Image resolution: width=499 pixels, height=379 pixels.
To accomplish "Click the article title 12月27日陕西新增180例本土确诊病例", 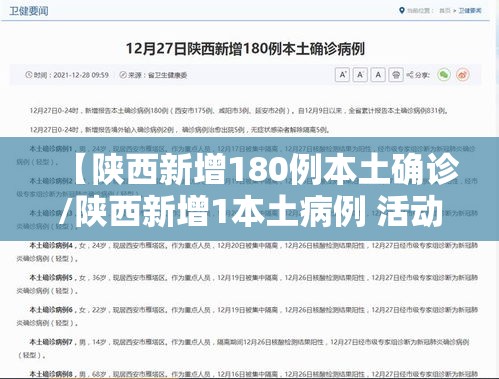I will (x=245, y=49).
